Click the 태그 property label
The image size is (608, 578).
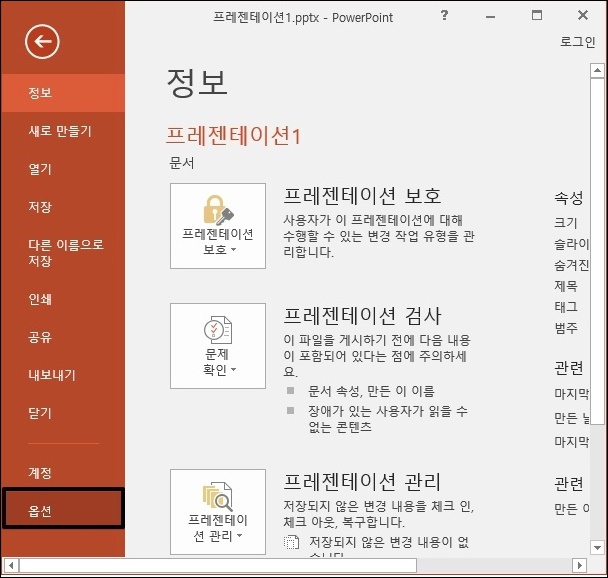click(x=566, y=307)
